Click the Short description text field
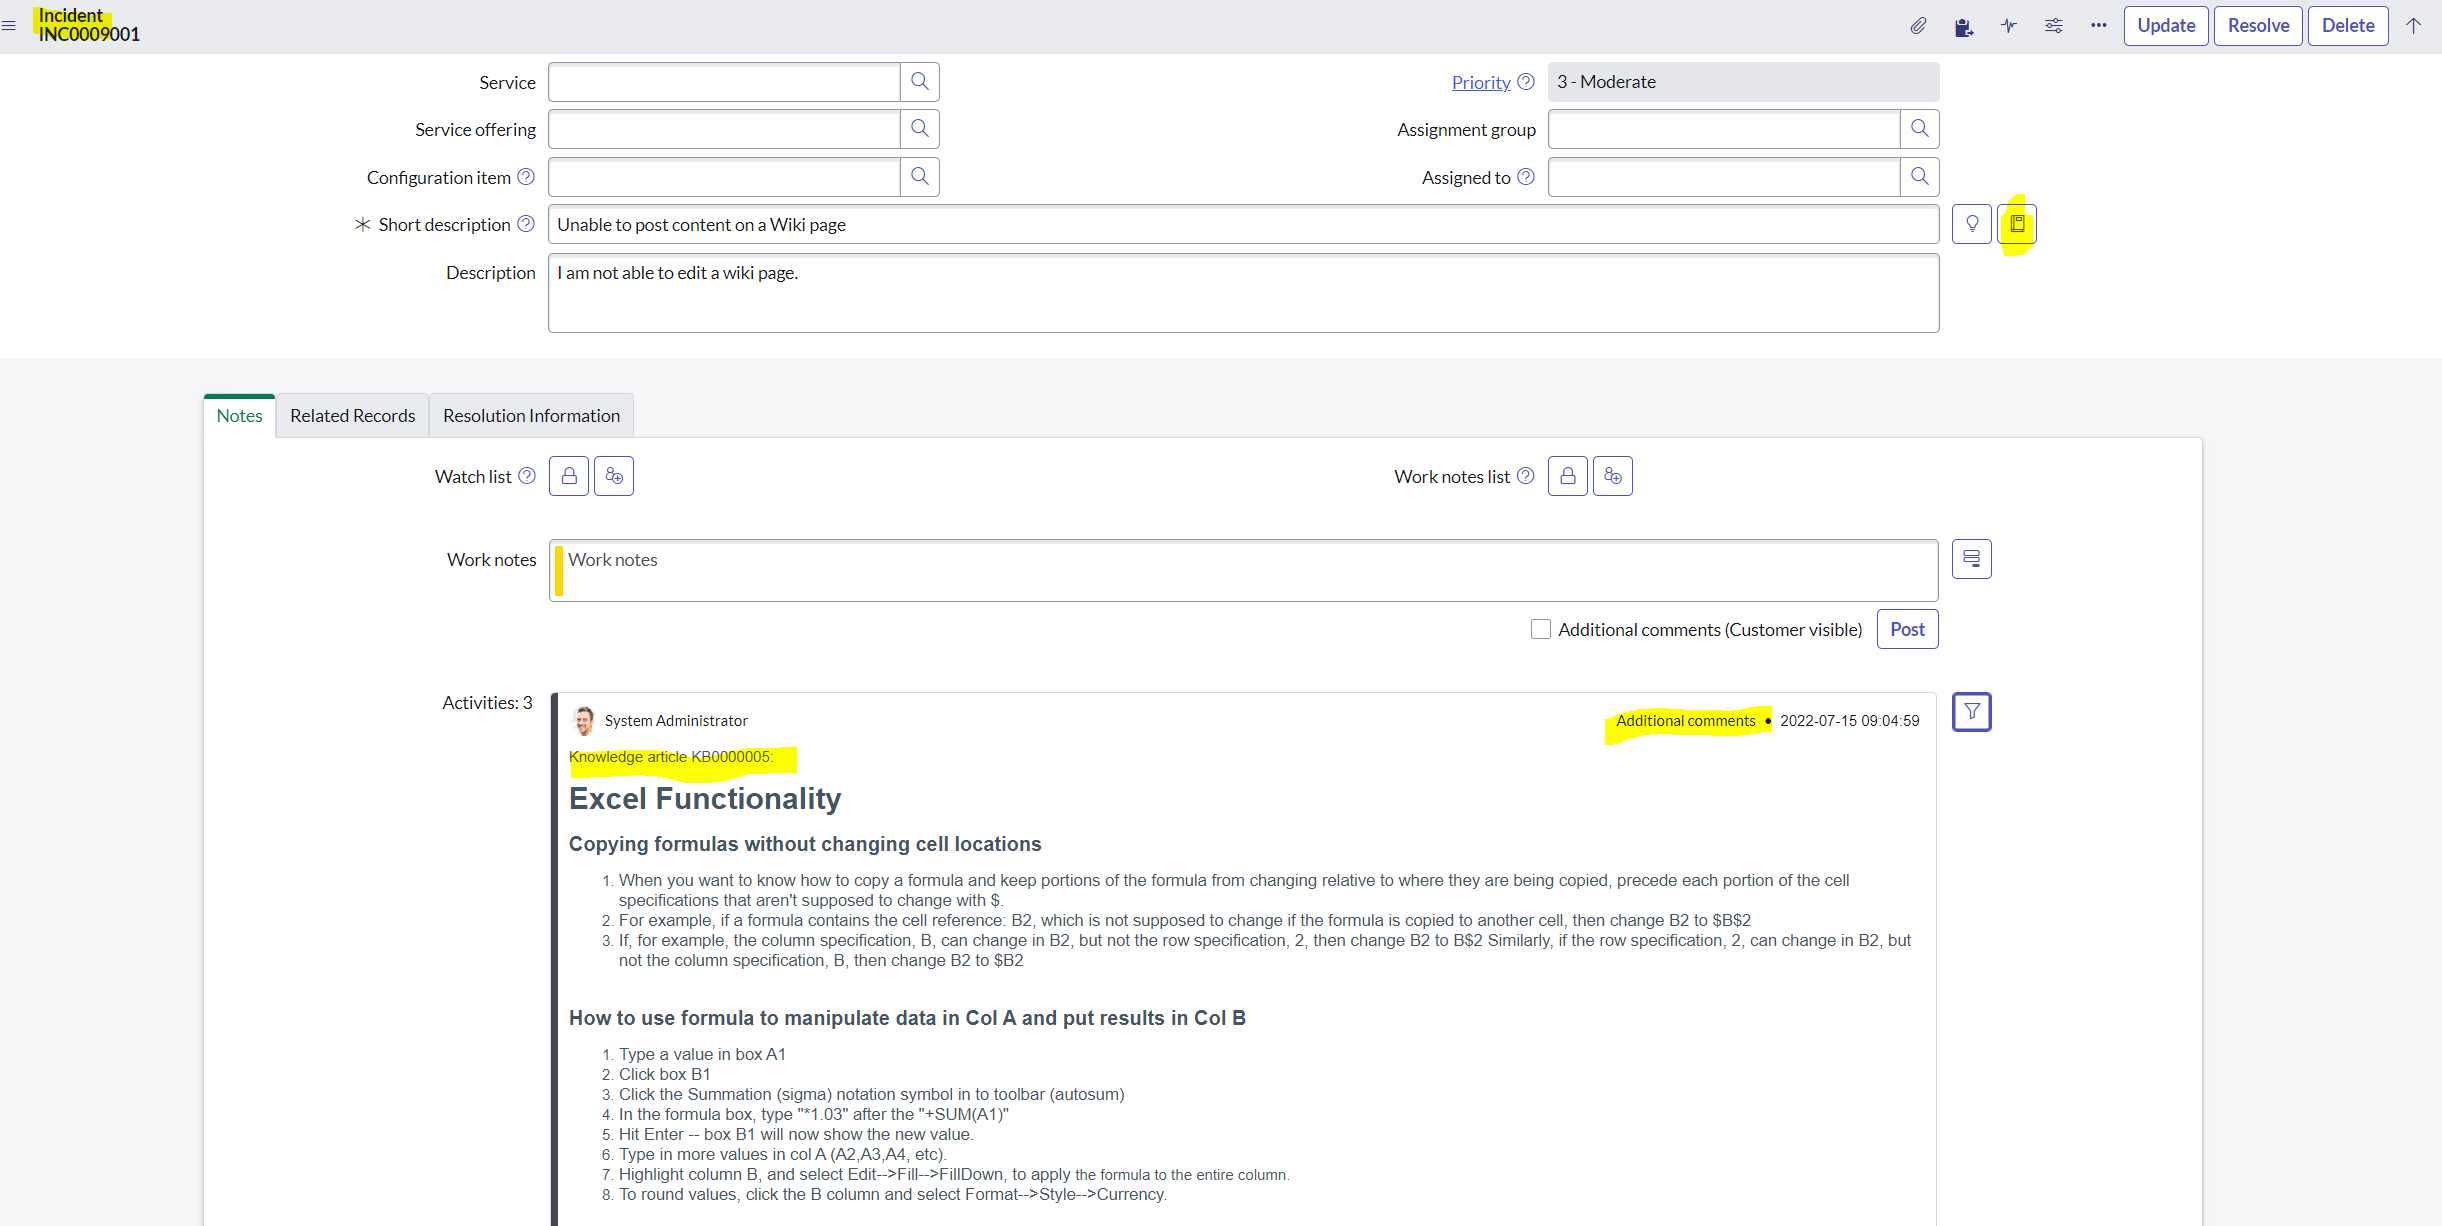This screenshot has height=1226, width=2442. 1243,224
